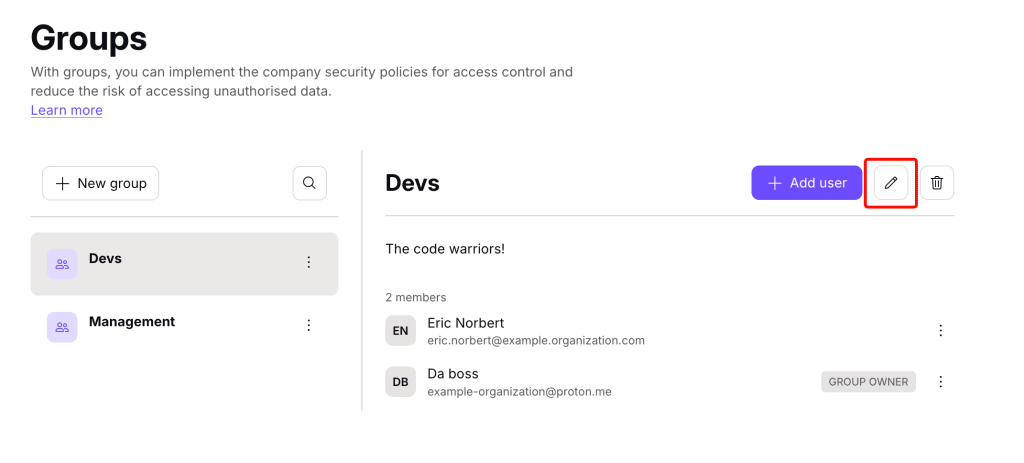Click the '2 members' count label
This screenshot has width=1024, height=463.
click(416, 297)
